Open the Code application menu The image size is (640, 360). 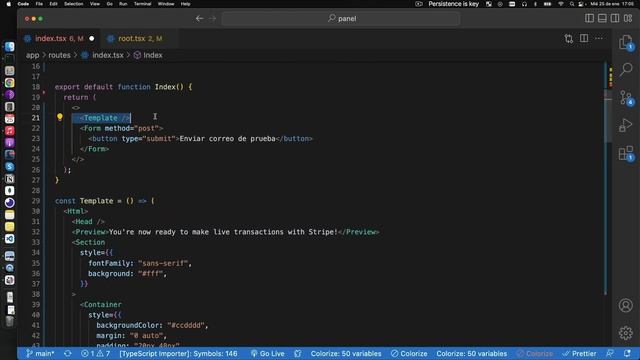[x=23, y=4]
